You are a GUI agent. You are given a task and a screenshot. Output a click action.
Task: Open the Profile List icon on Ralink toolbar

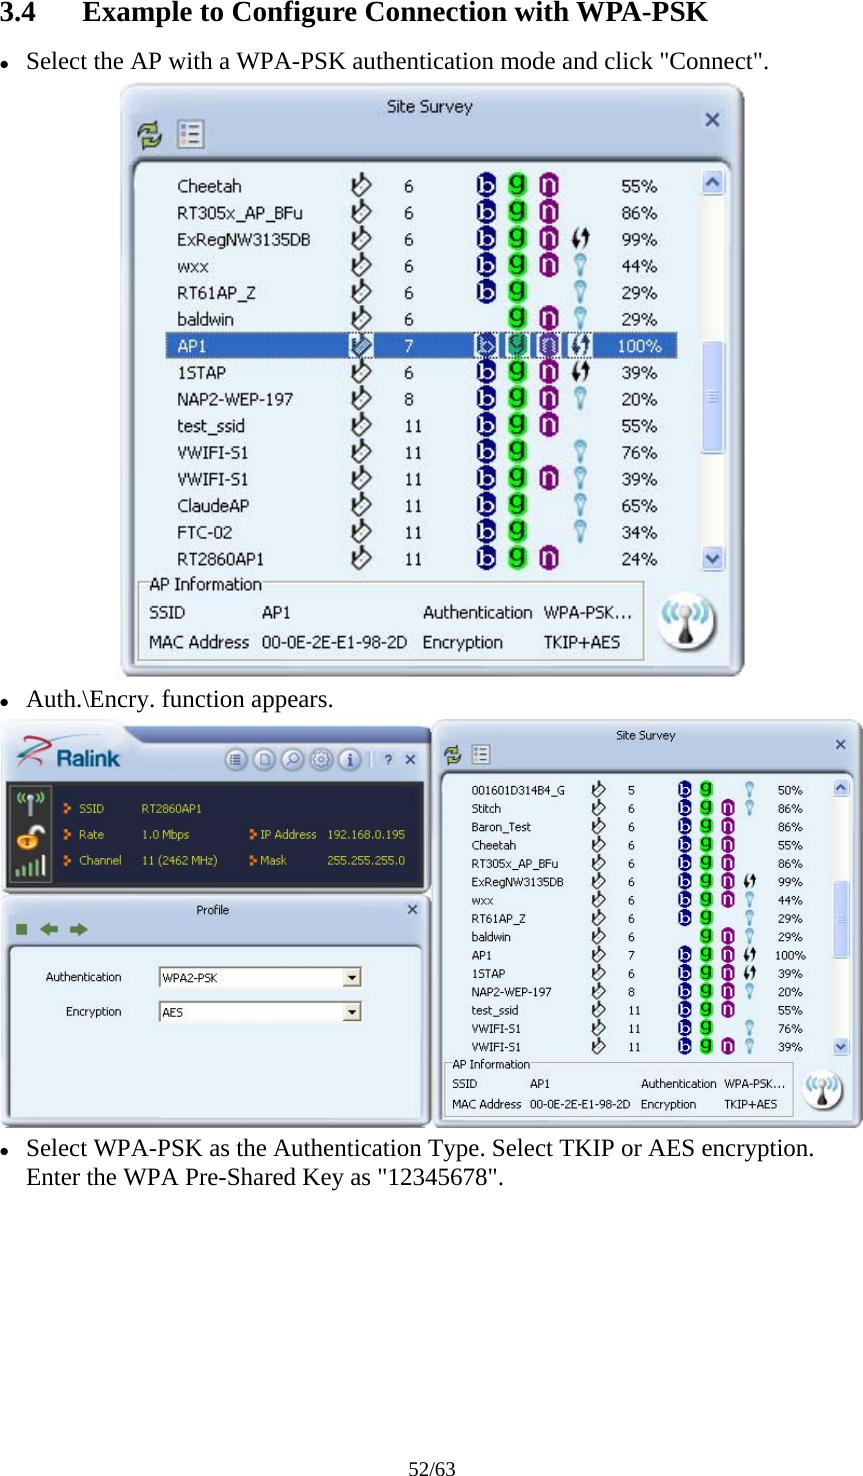pyautogui.click(x=236, y=760)
